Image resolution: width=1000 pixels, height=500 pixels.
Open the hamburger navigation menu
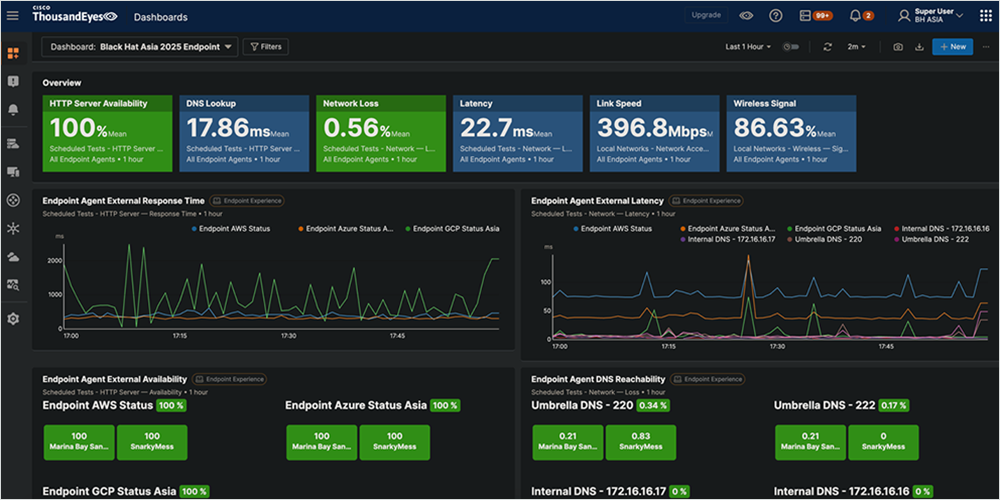click(13, 16)
